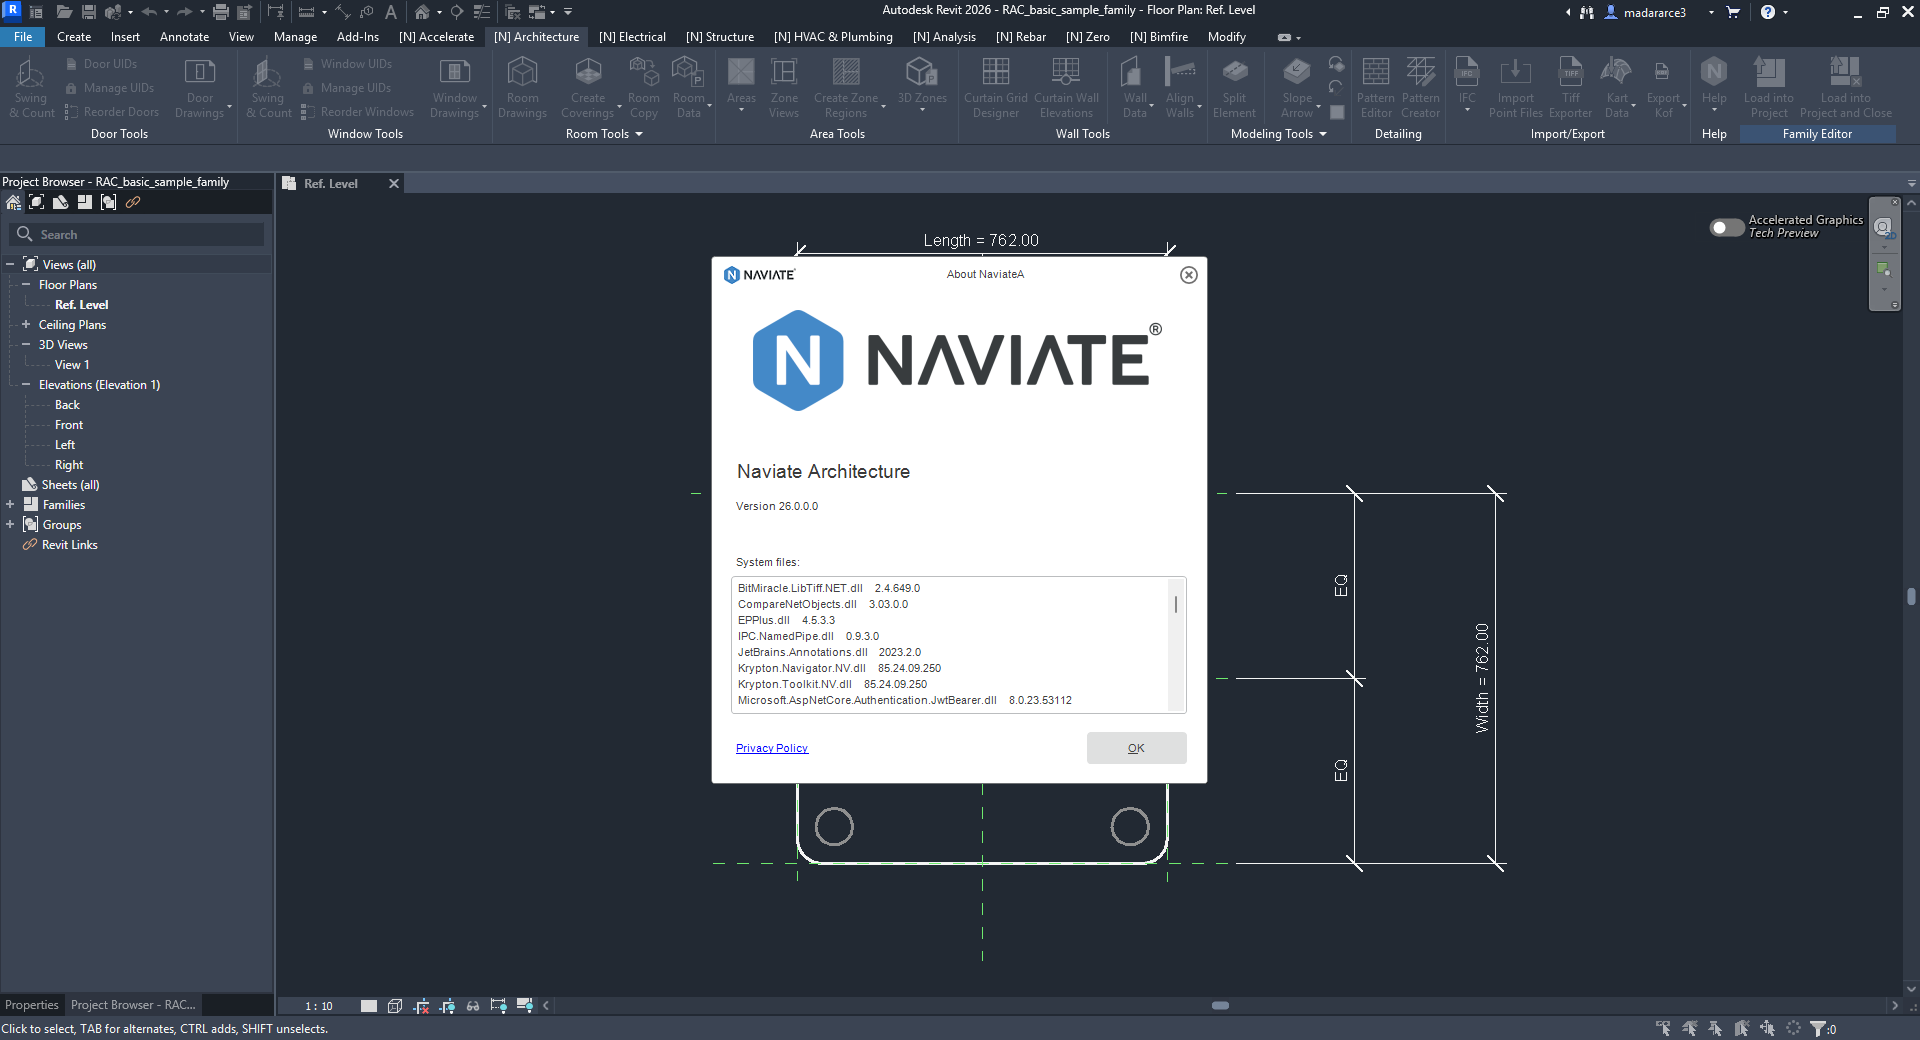Launch the Curtain Grid Designer
Image resolution: width=1920 pixels, height=1040 pixels.
coord(996,88)
